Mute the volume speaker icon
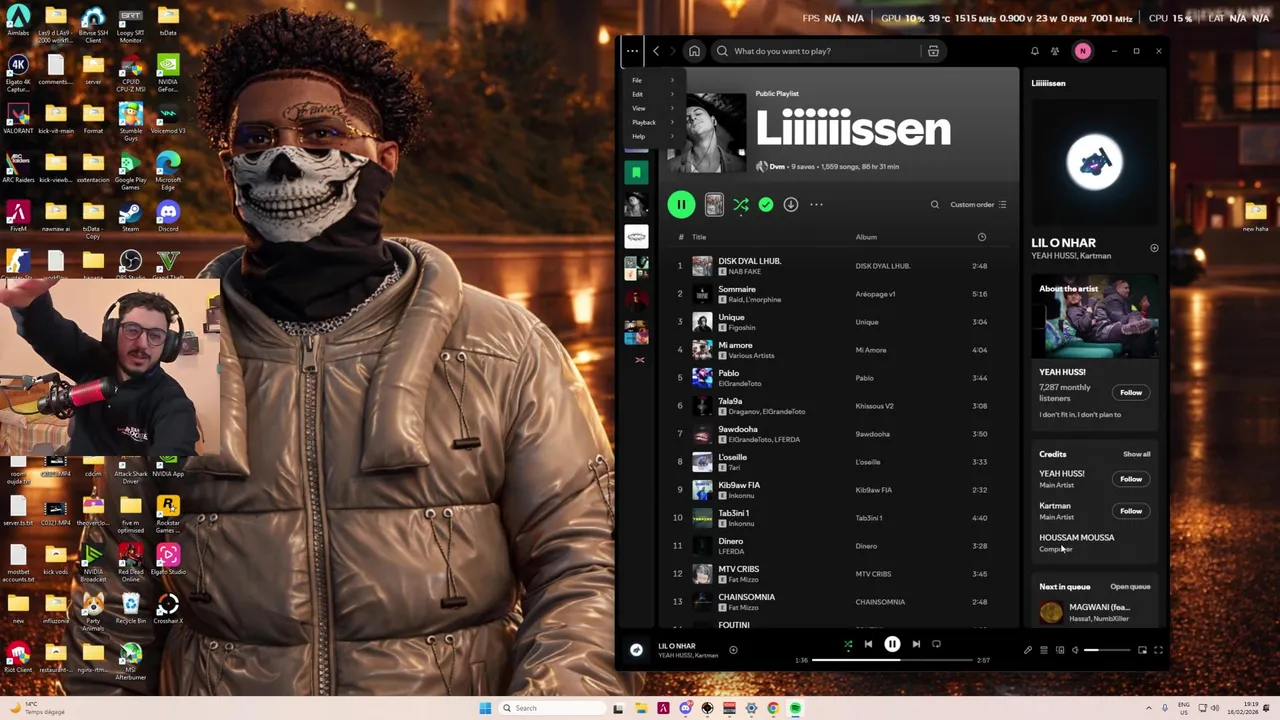Viewport: 1280px width, 720px height. click(x=1075, y=650)
